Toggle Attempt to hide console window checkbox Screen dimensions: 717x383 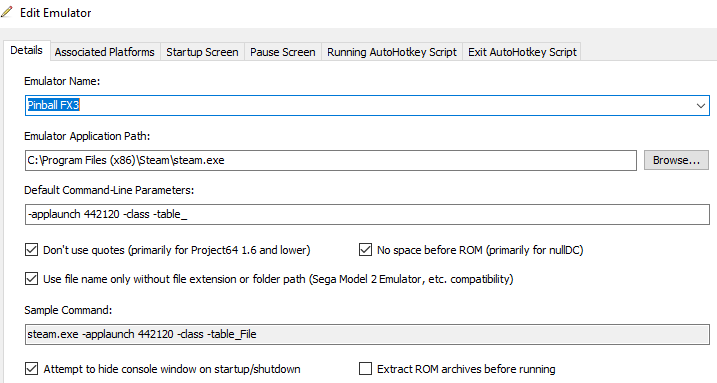click(32, 369)
